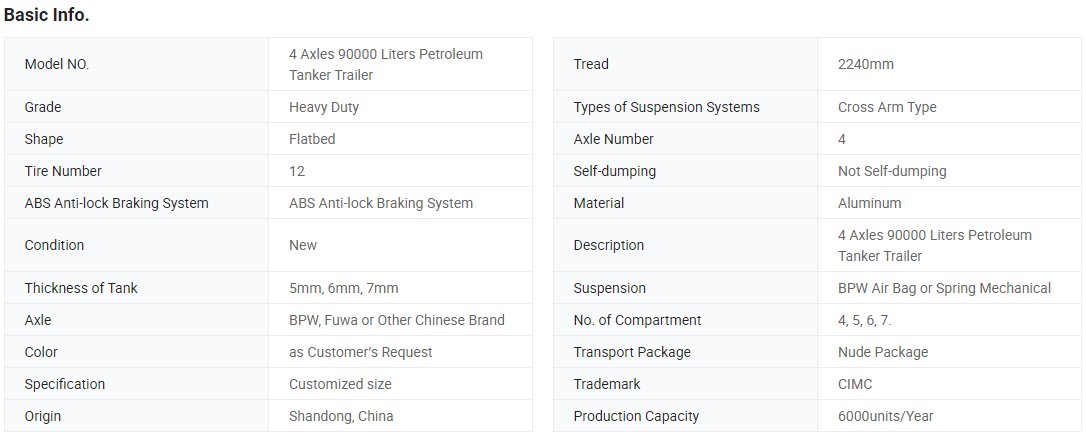This screenshot has height=435, width=1086.
Task: Select the Condition value New
Action: 303,245
